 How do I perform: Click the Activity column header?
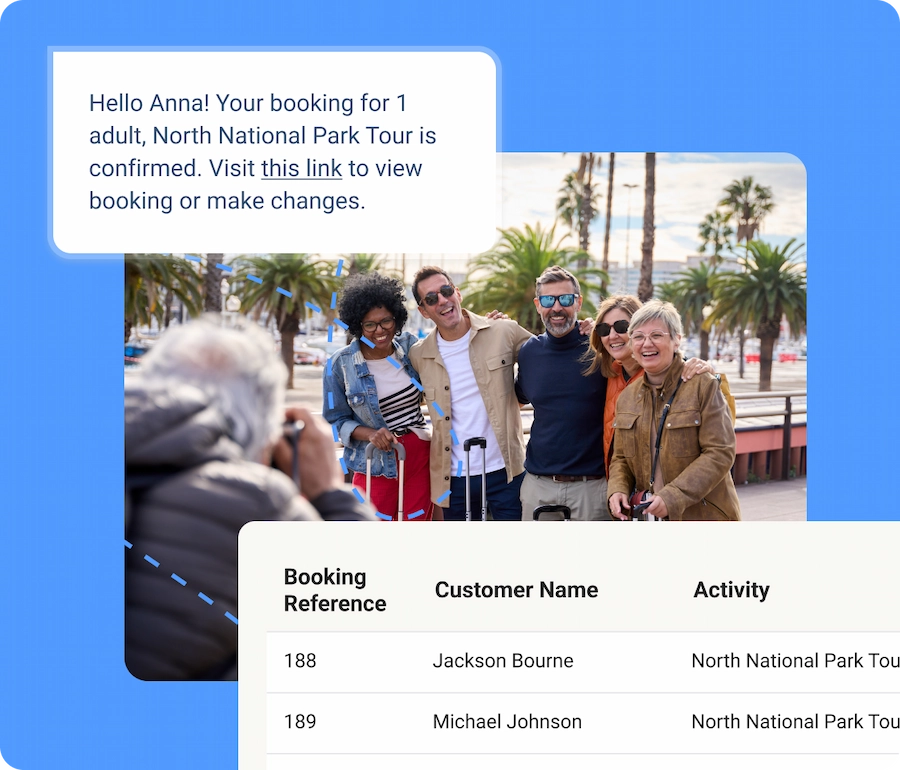(x=731, y=590)
